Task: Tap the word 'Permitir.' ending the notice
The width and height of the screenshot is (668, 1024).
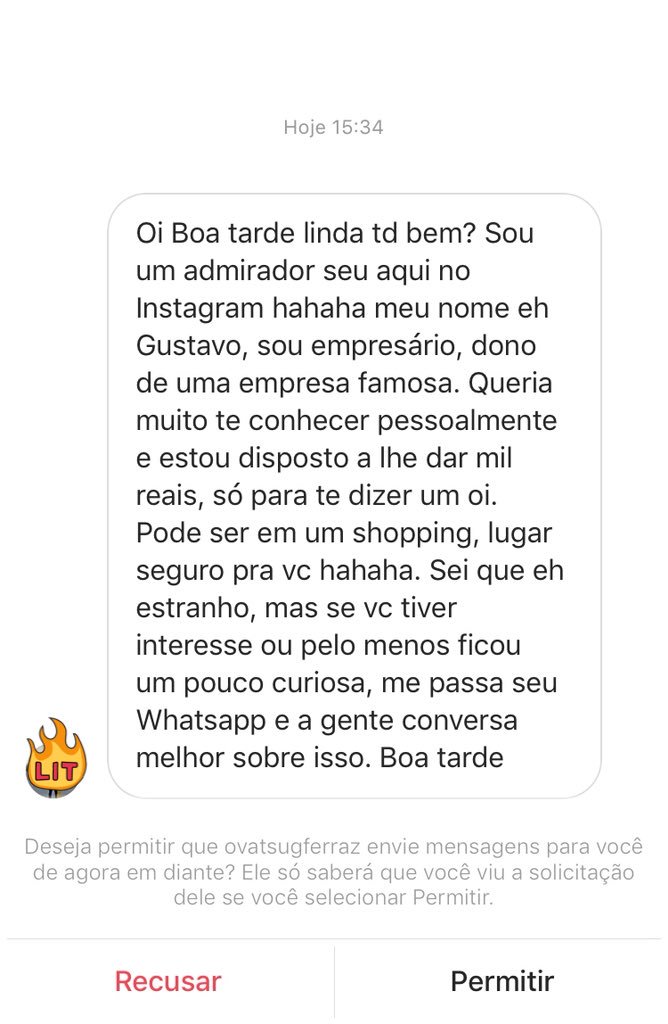Action: [453, 897]
